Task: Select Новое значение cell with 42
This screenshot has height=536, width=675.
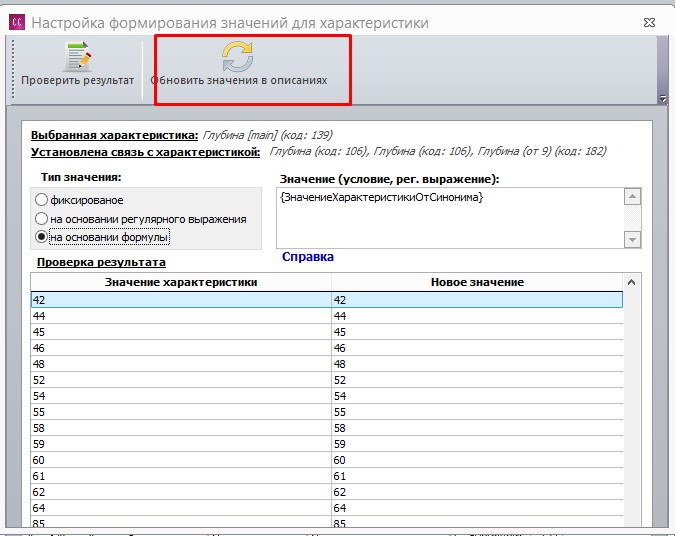Action: point(477,300)
